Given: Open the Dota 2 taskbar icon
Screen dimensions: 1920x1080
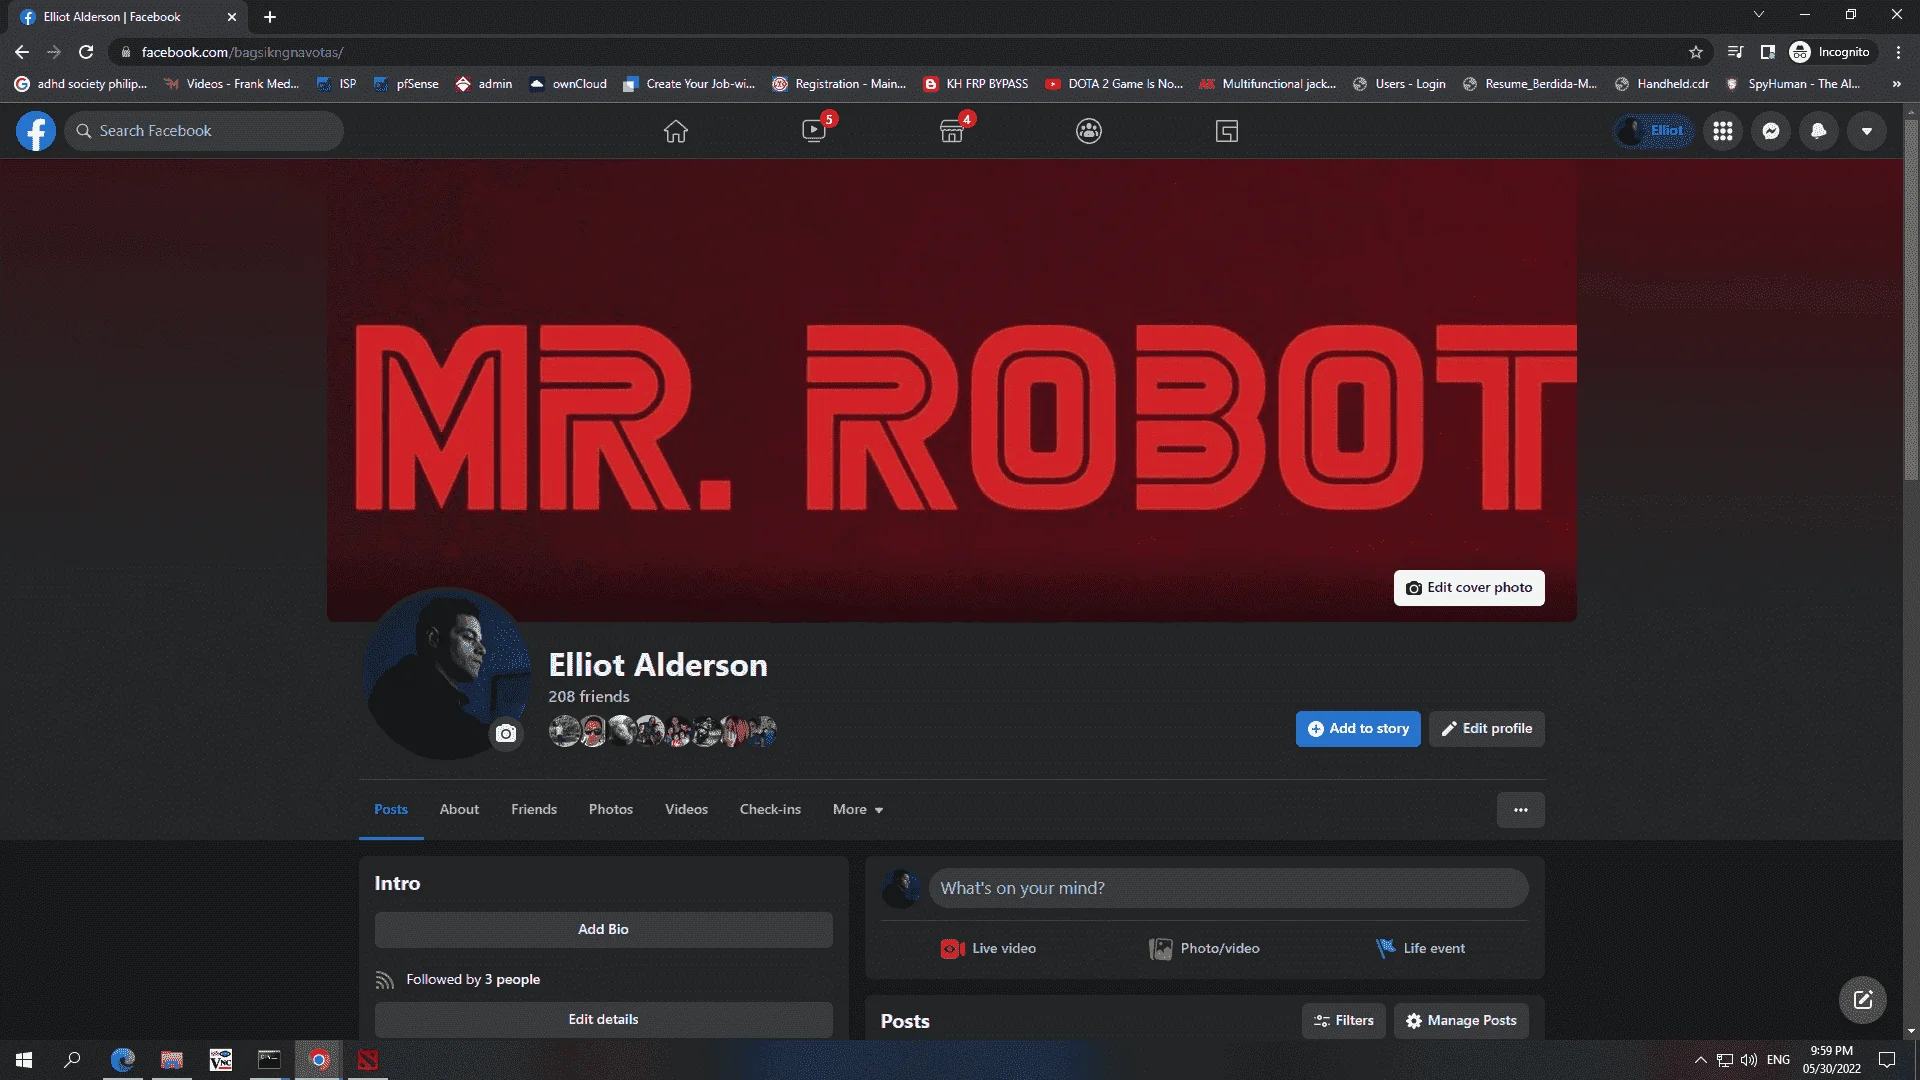Looking at the screenshot, I should point(368,1060).
